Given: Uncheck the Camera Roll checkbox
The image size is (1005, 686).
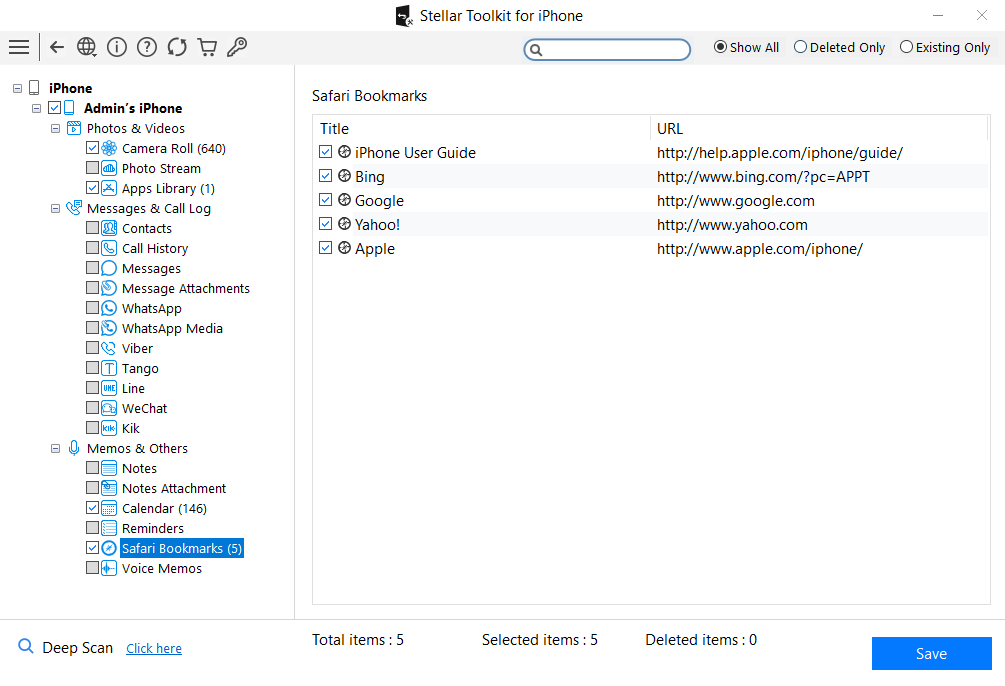Looking at the screenshot, I should (x=93, y=148).
